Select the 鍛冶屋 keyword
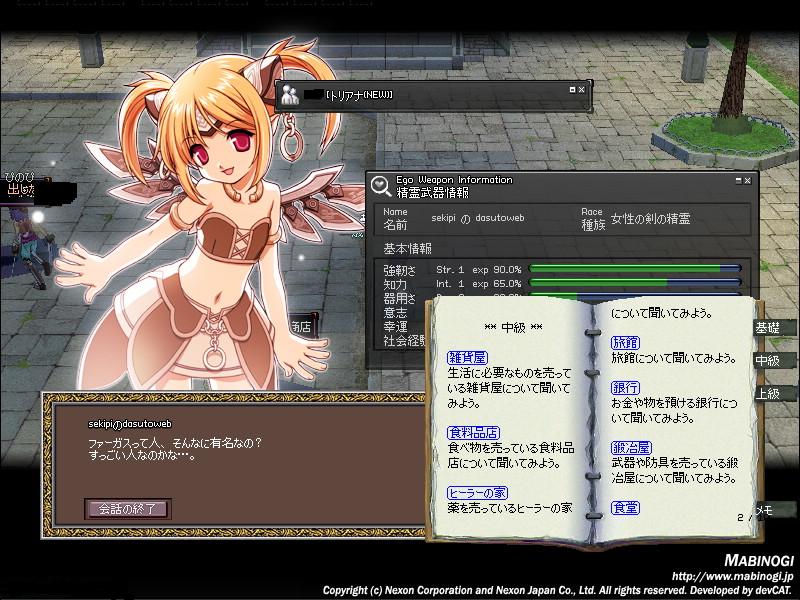Image resolution: width=800 pixels, height=600 pixels. tap(632, 448)
